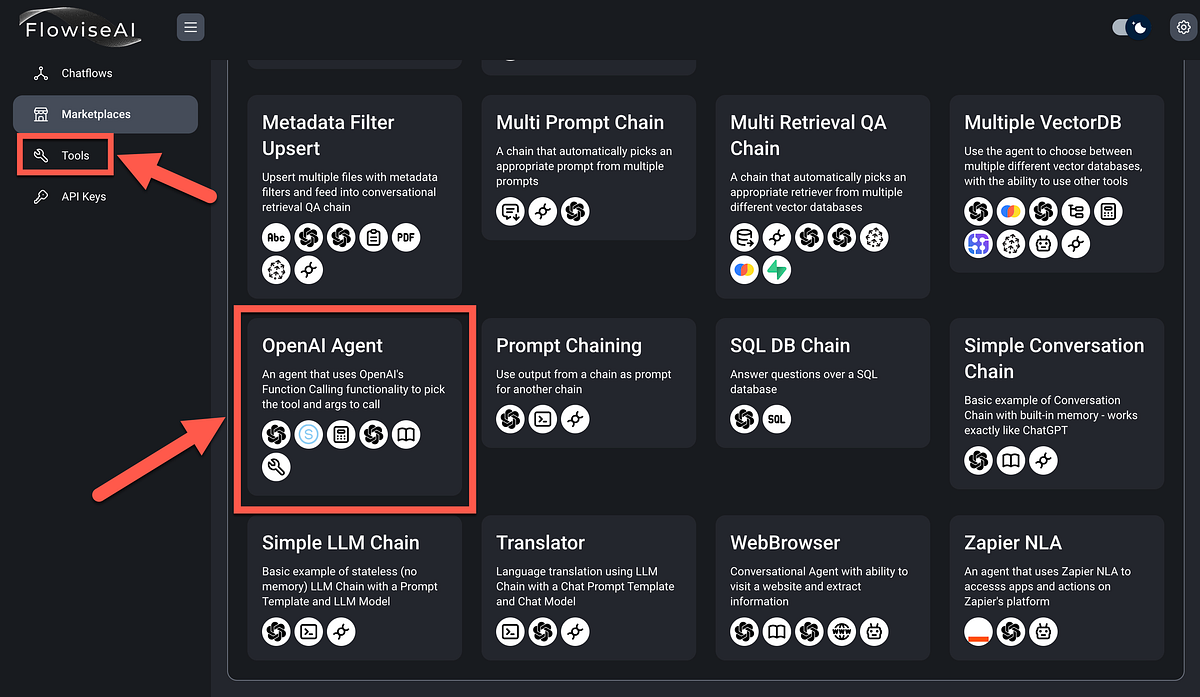This screenshot has width=1200, height=697.
Task: Click the blue Serp API icon on OpenAI Agent card
Action: pyautogui.click(x=309, y=434)
